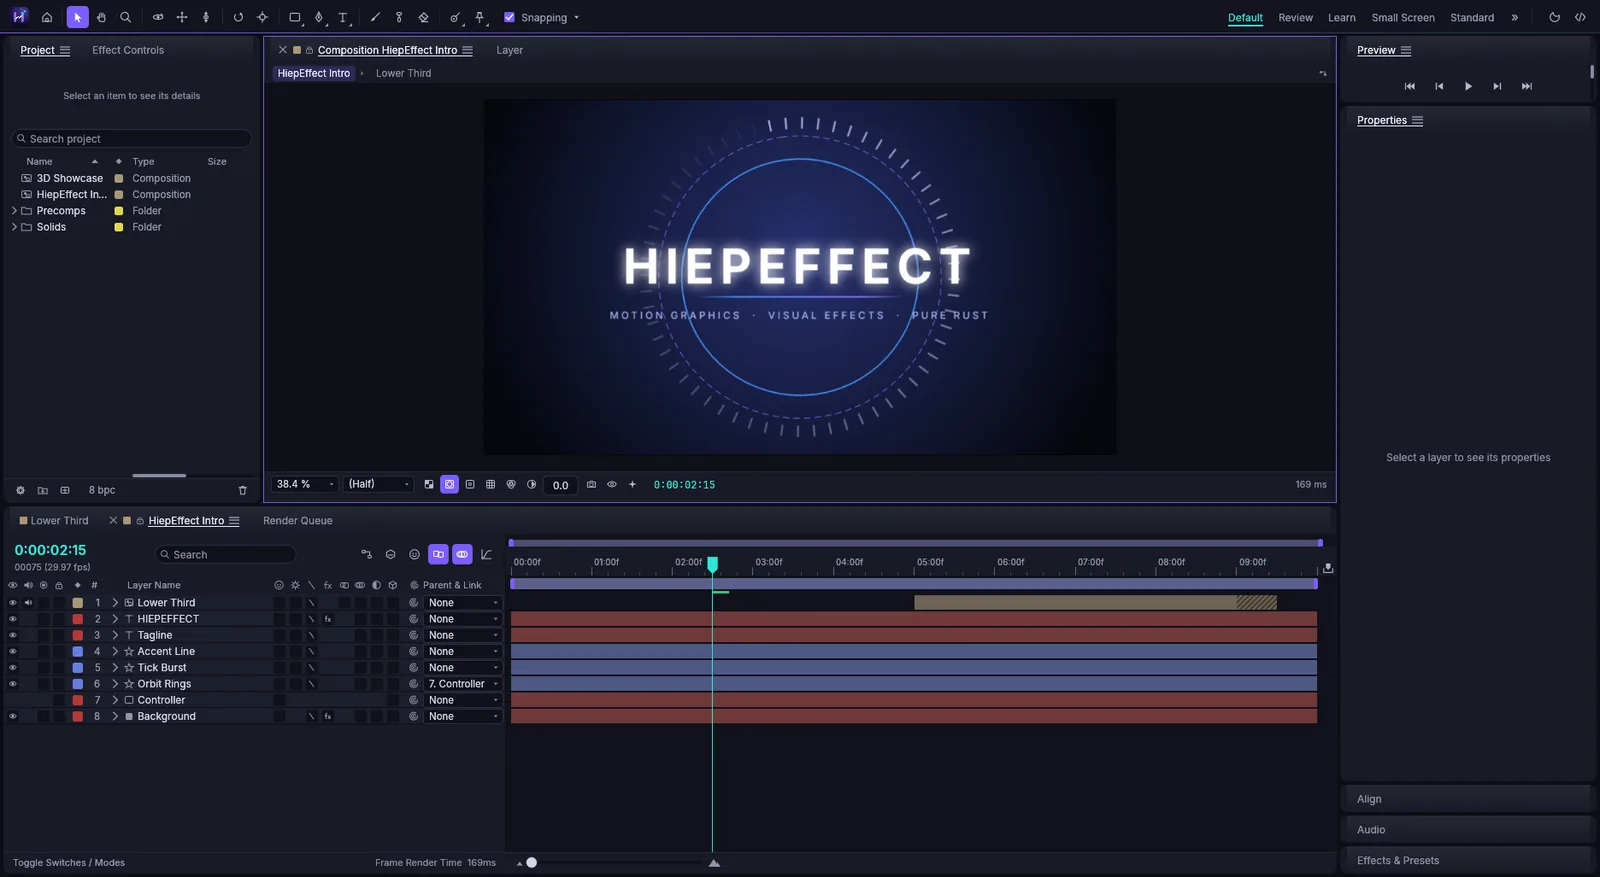Click the Lower Third breadcrumb in viewer
This screenshot has height=877, width=1600.
point(403,73)
